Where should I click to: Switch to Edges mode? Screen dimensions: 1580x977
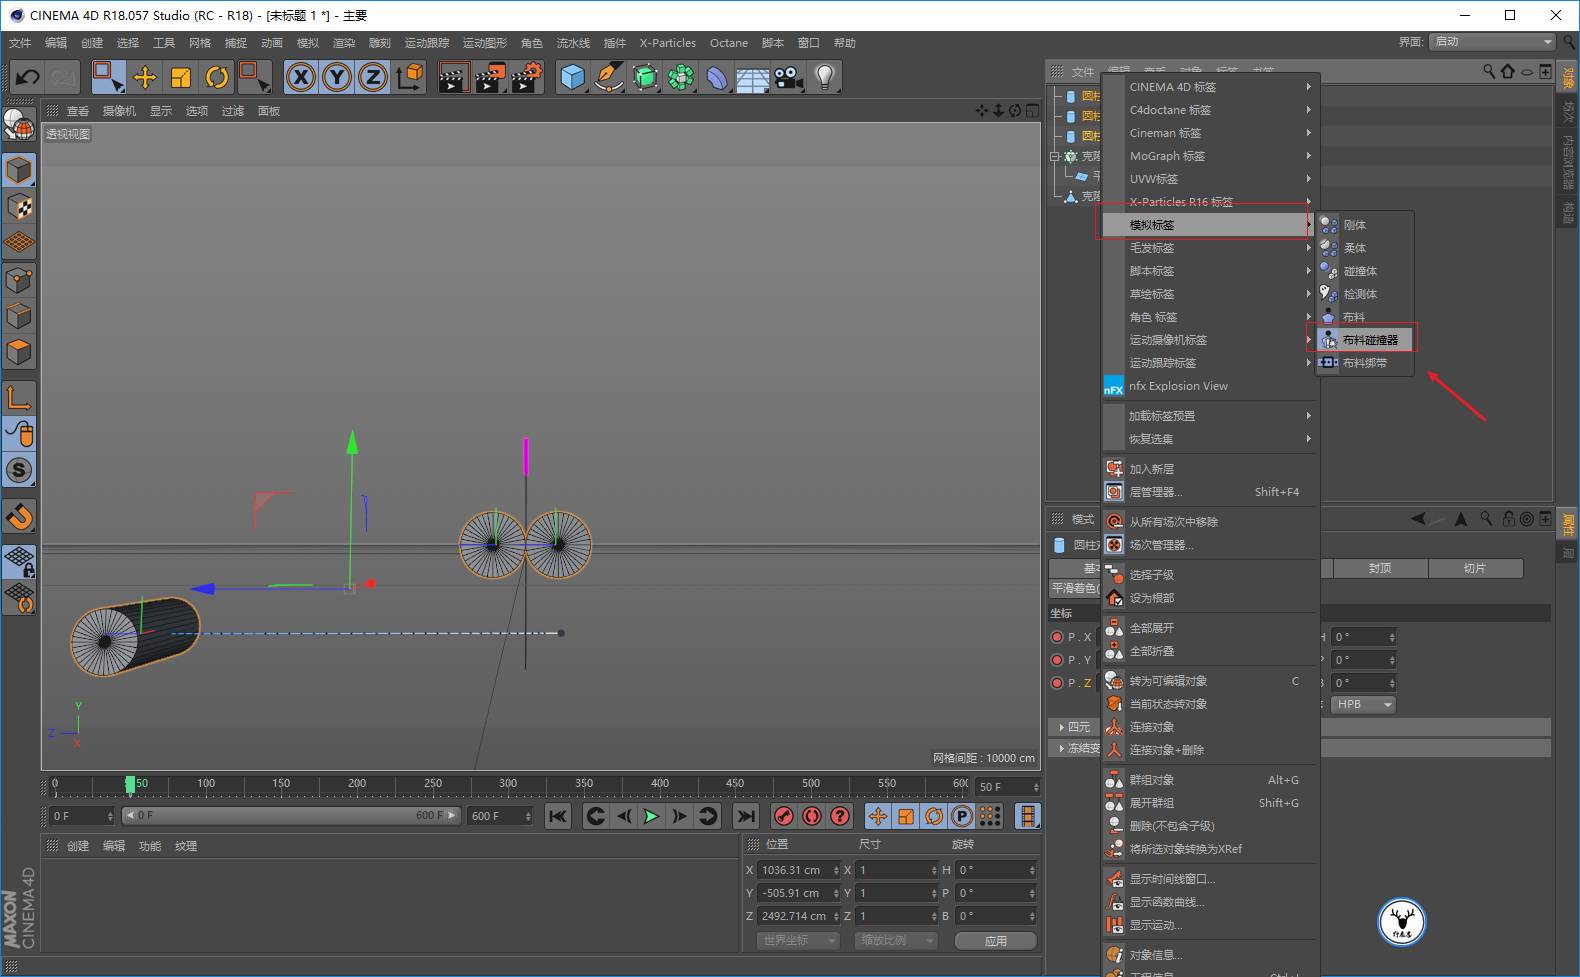click(19, 316)
